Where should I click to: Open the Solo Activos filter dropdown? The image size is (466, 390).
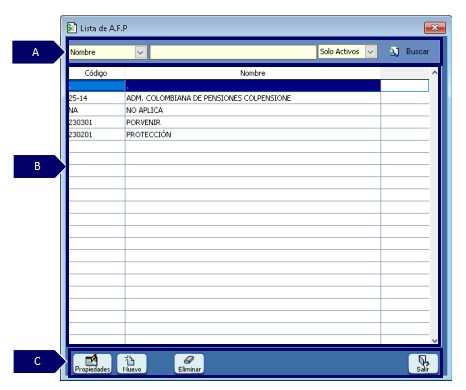tap(370, 52)
